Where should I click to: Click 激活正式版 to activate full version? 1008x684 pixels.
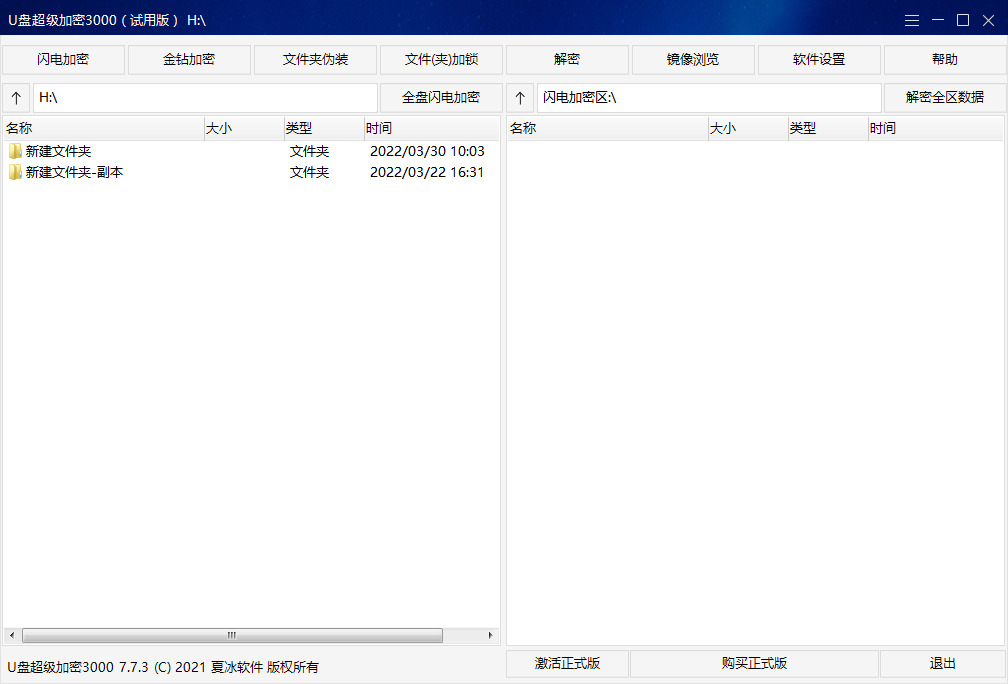point(568,663)
